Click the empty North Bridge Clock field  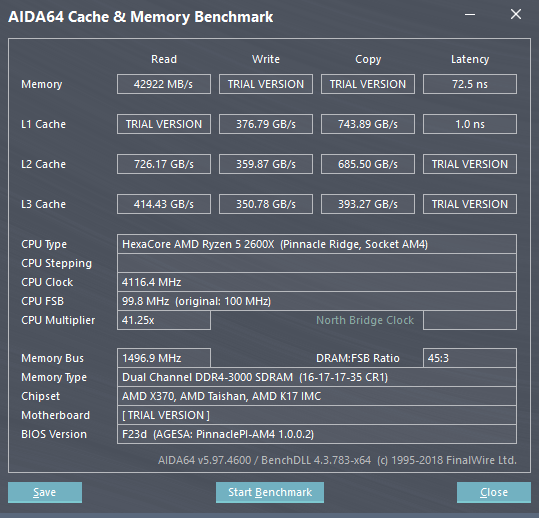tap(470, 320)
